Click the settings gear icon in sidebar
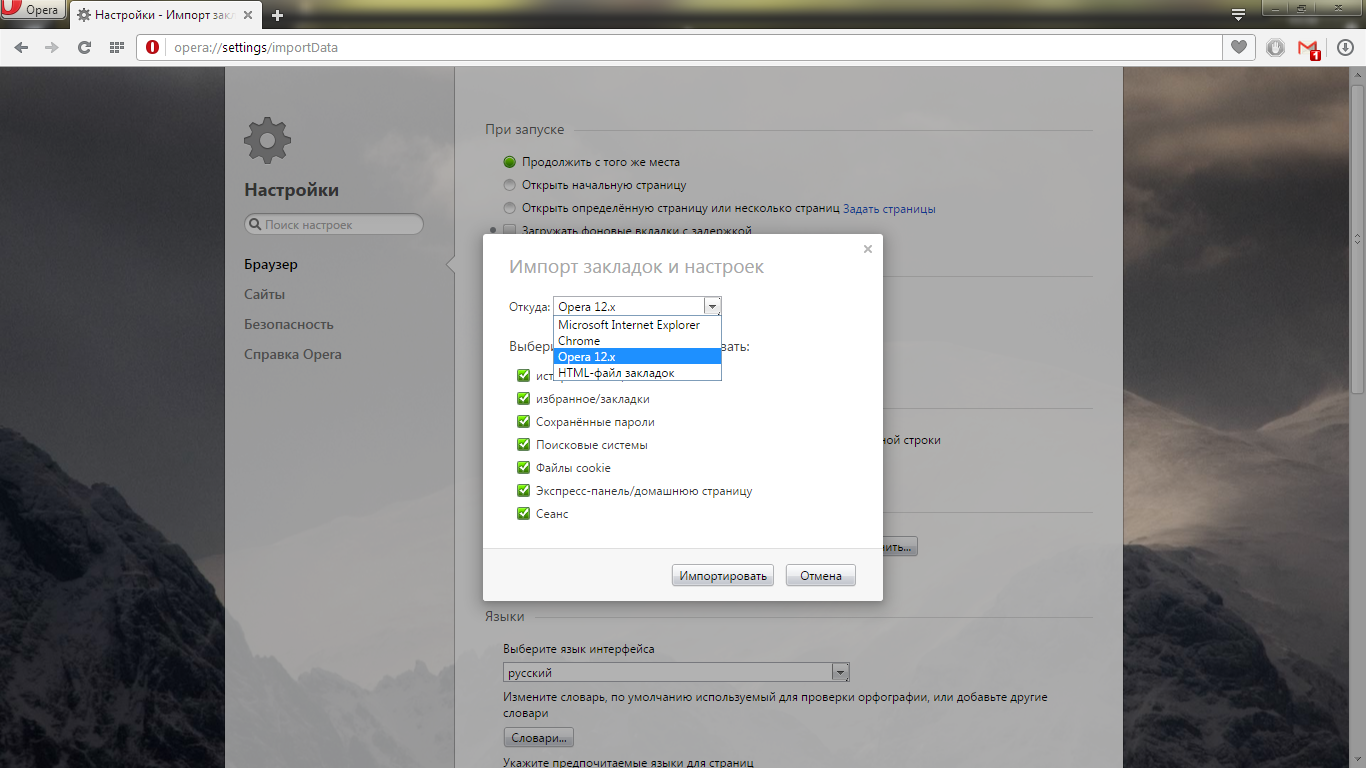Screen dimensions: 1366x768 [x=268, y=140]
